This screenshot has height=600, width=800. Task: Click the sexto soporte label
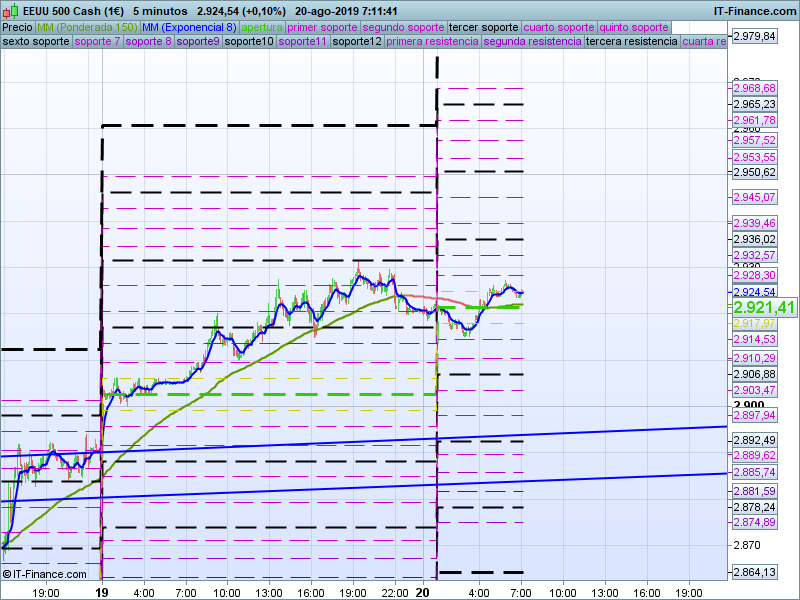36,42
